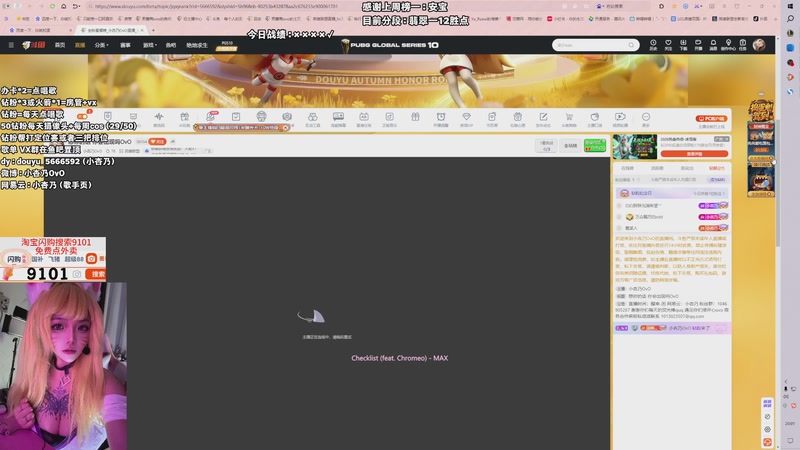Image resolution: width=800 pixels, height=450 pixels.
Task: Open the more options ellipsis icon
Action: (x=646, y=119)
